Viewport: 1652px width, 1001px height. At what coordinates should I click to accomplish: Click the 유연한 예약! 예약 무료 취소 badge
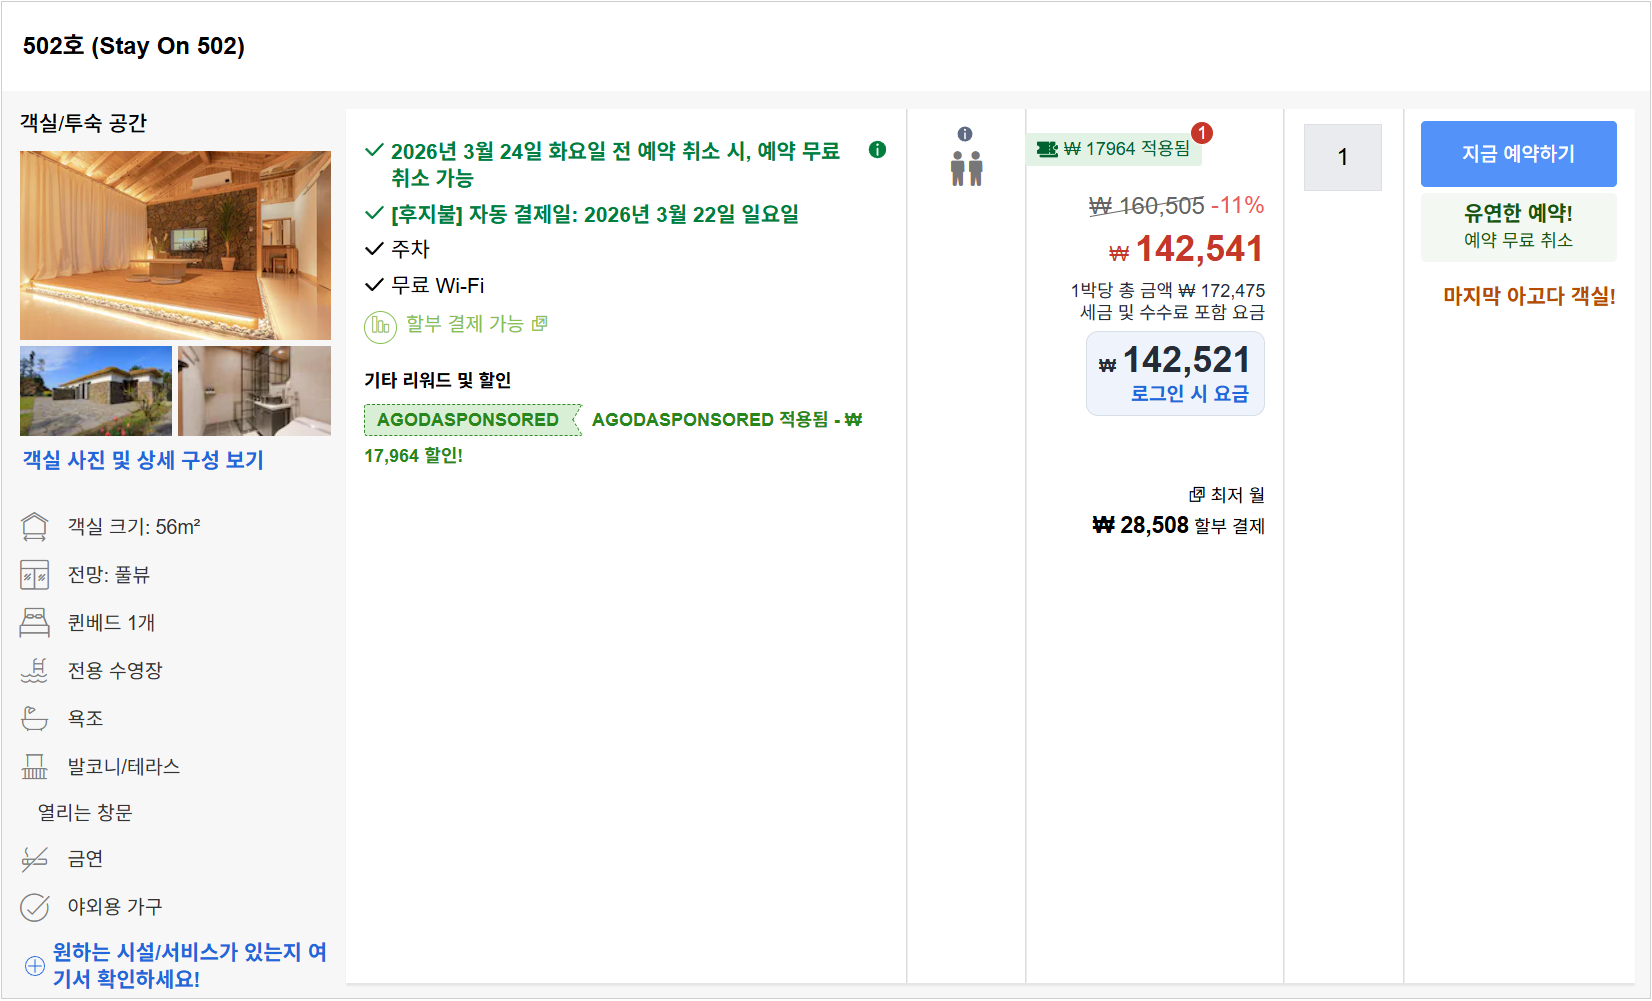tap(1518, 226)
